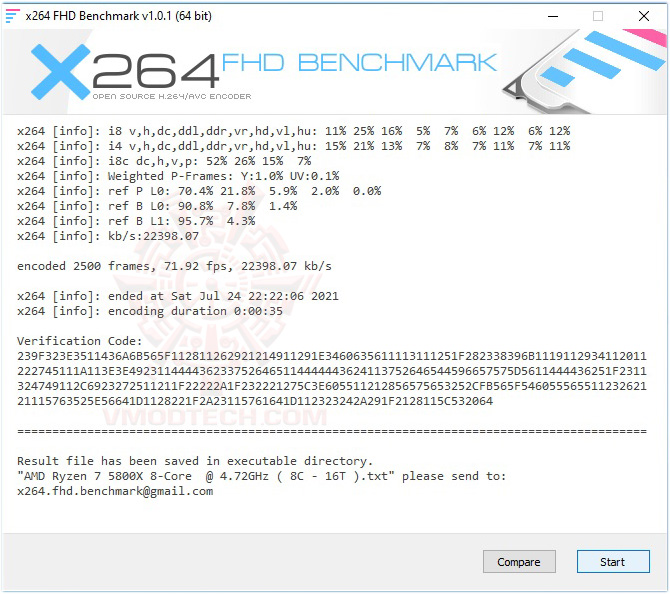Click the first line of verification code
The height and width of the screenshot is (594, 670).
[332, 356]
